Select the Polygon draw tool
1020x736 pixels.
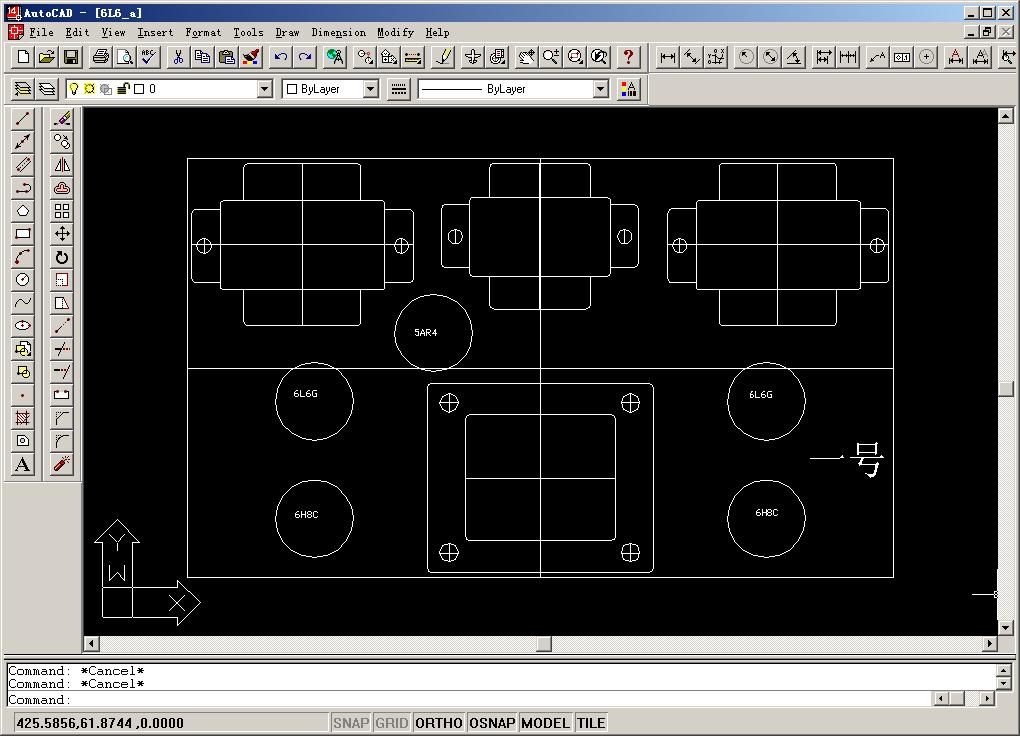[x=23, y=211]
